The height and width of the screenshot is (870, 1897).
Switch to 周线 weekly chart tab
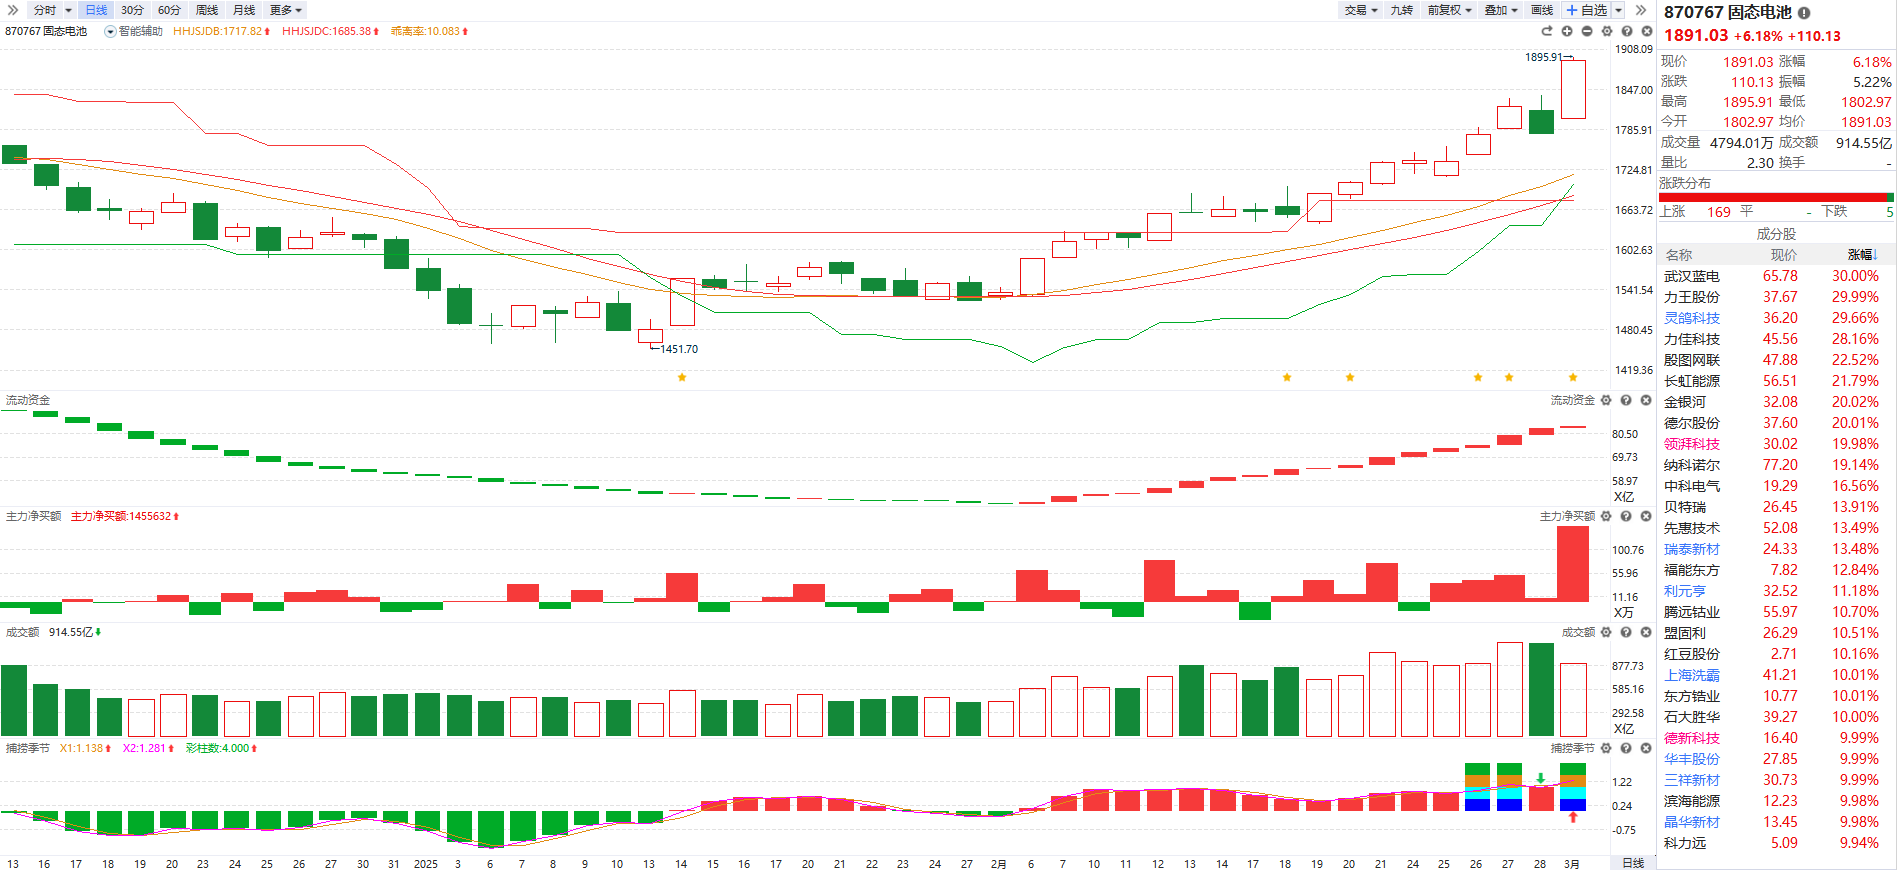tap(207, 10)
